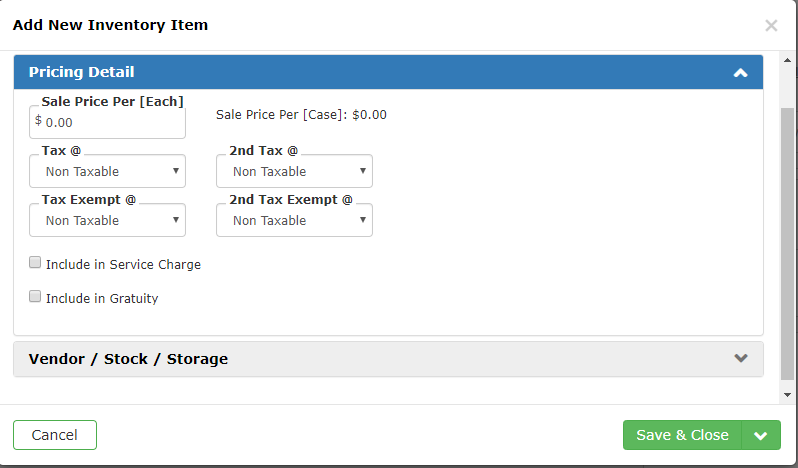This screenshot has height=468, width=798.
Task: Collapse the Pricing Detail chevron icon
Action: (740, 73)
